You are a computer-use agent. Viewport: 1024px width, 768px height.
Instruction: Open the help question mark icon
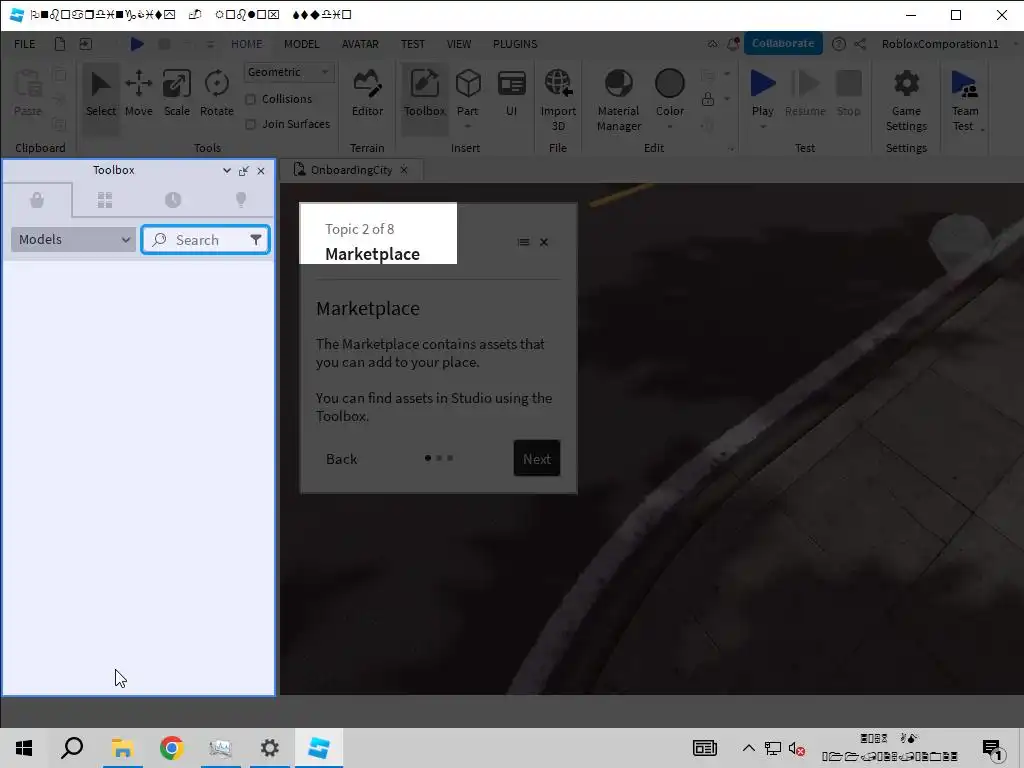pos(839,44)
